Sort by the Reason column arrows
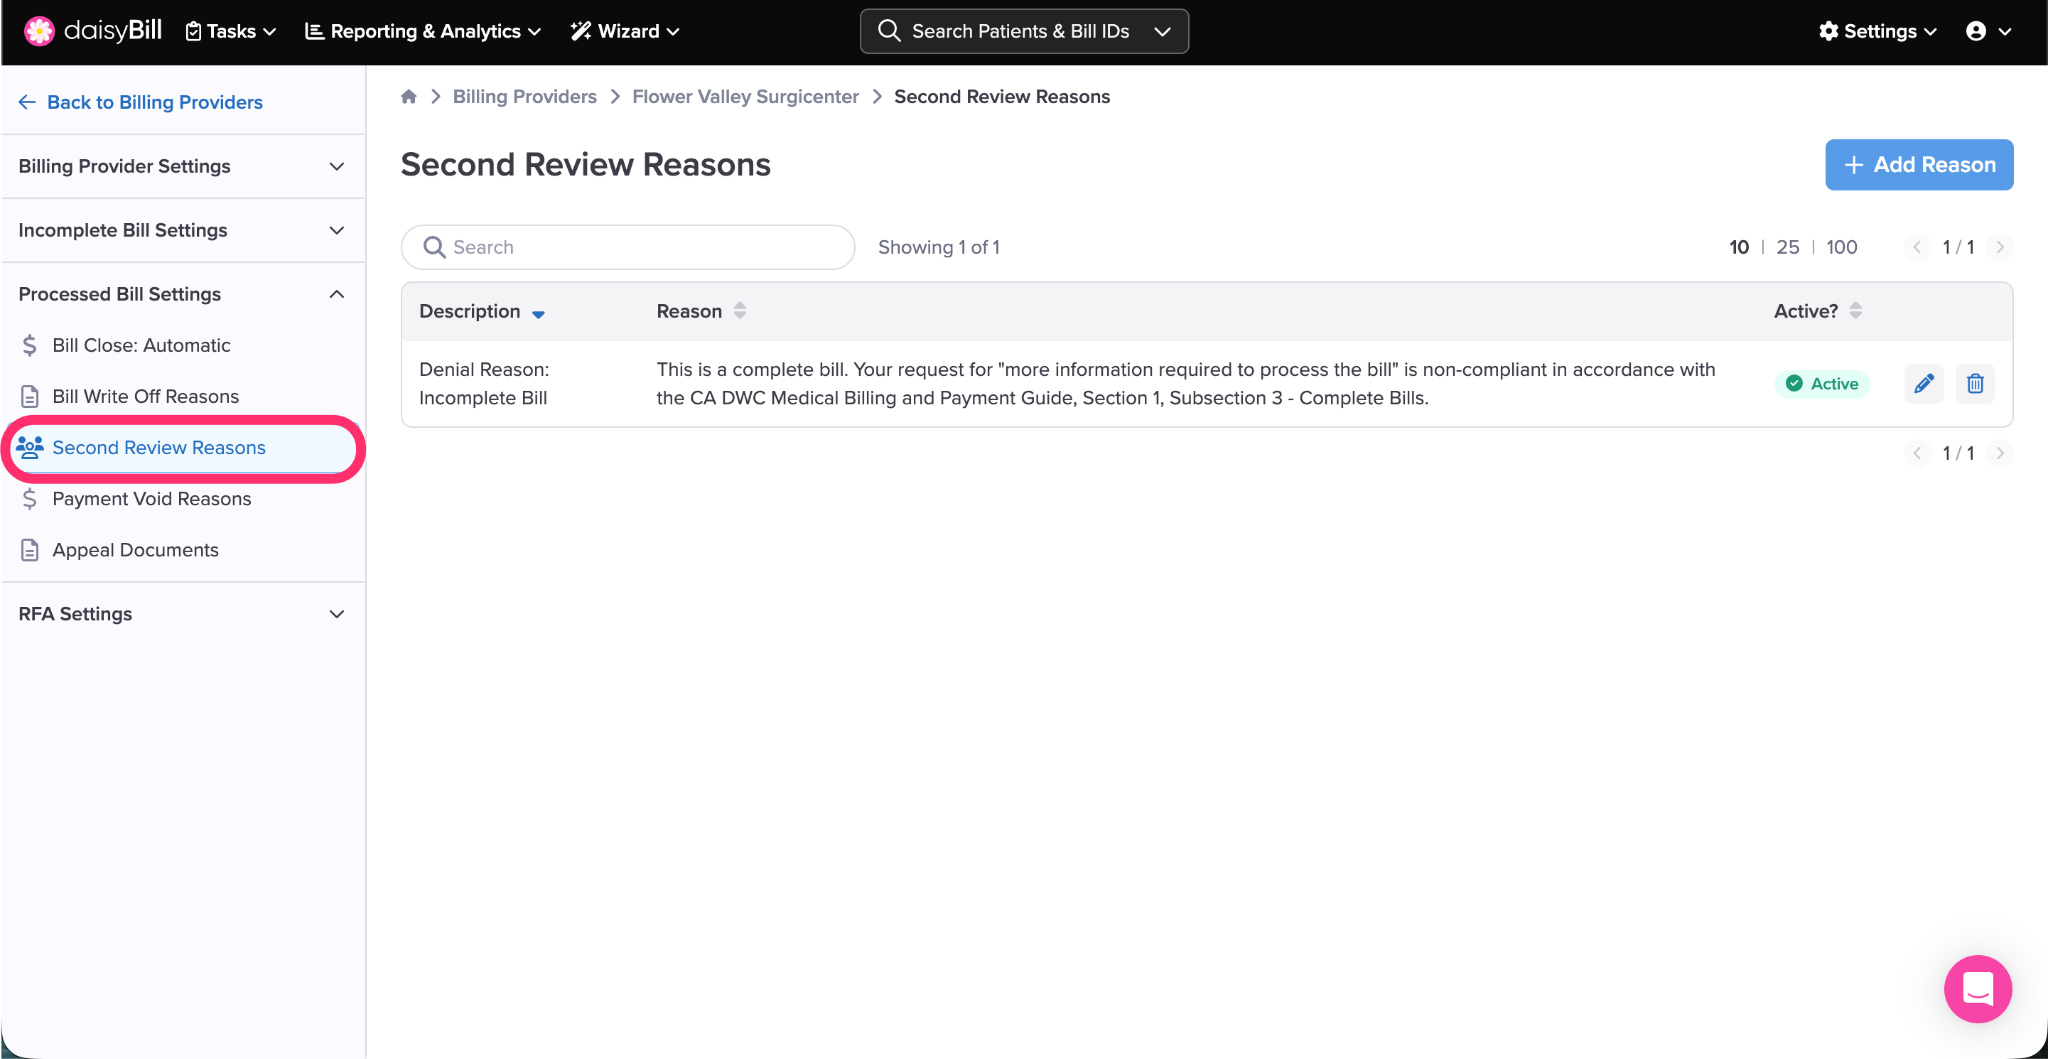 coord(740,311)
